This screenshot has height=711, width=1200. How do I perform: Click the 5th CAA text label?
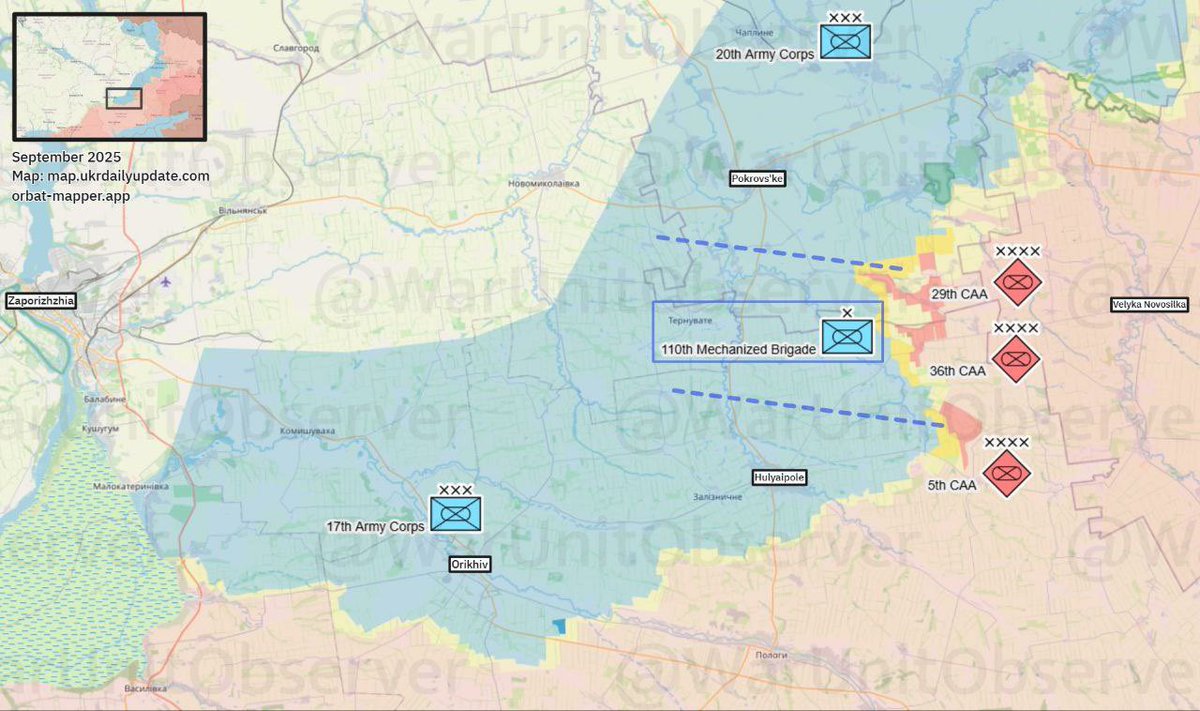point(951,485)
